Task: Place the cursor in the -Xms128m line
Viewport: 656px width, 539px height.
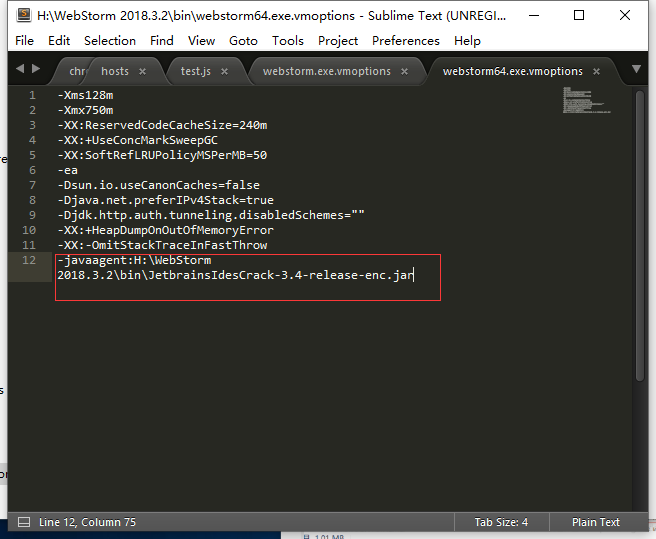Action: pos(85,95)
